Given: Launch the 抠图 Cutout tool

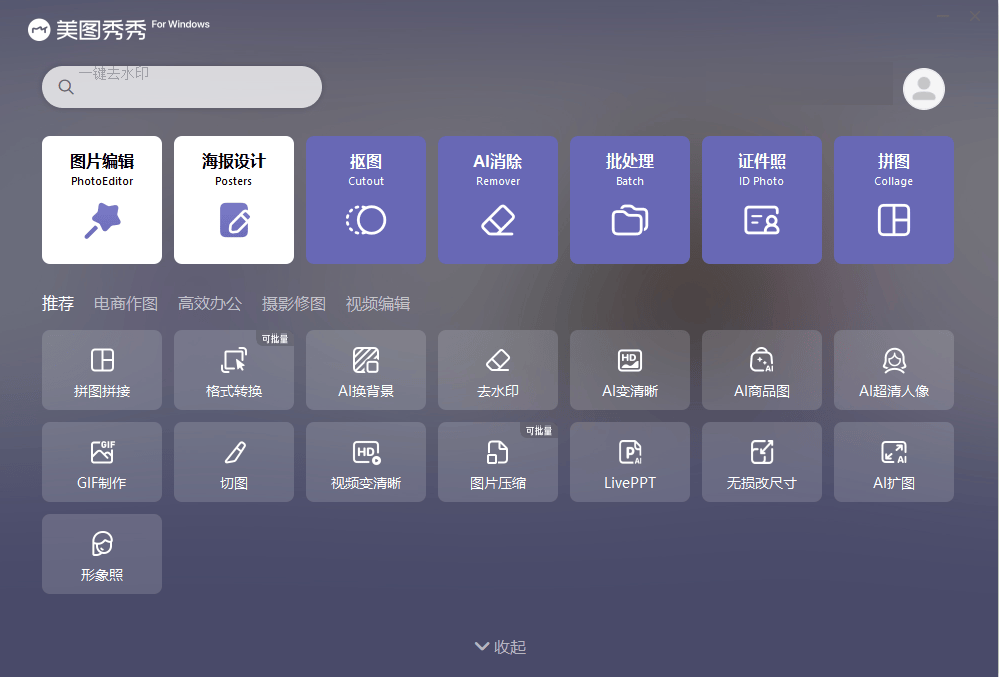Looking at the screenshot, I should click(366, 199).
